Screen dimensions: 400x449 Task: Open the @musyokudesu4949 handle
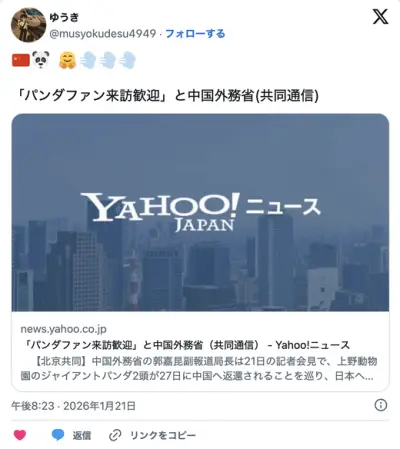[x=103, y=34]
